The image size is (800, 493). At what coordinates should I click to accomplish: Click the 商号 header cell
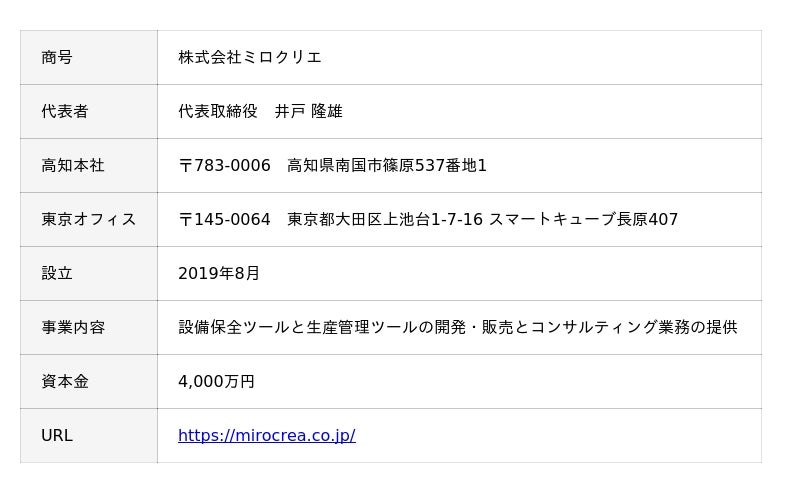click(57, 57)
